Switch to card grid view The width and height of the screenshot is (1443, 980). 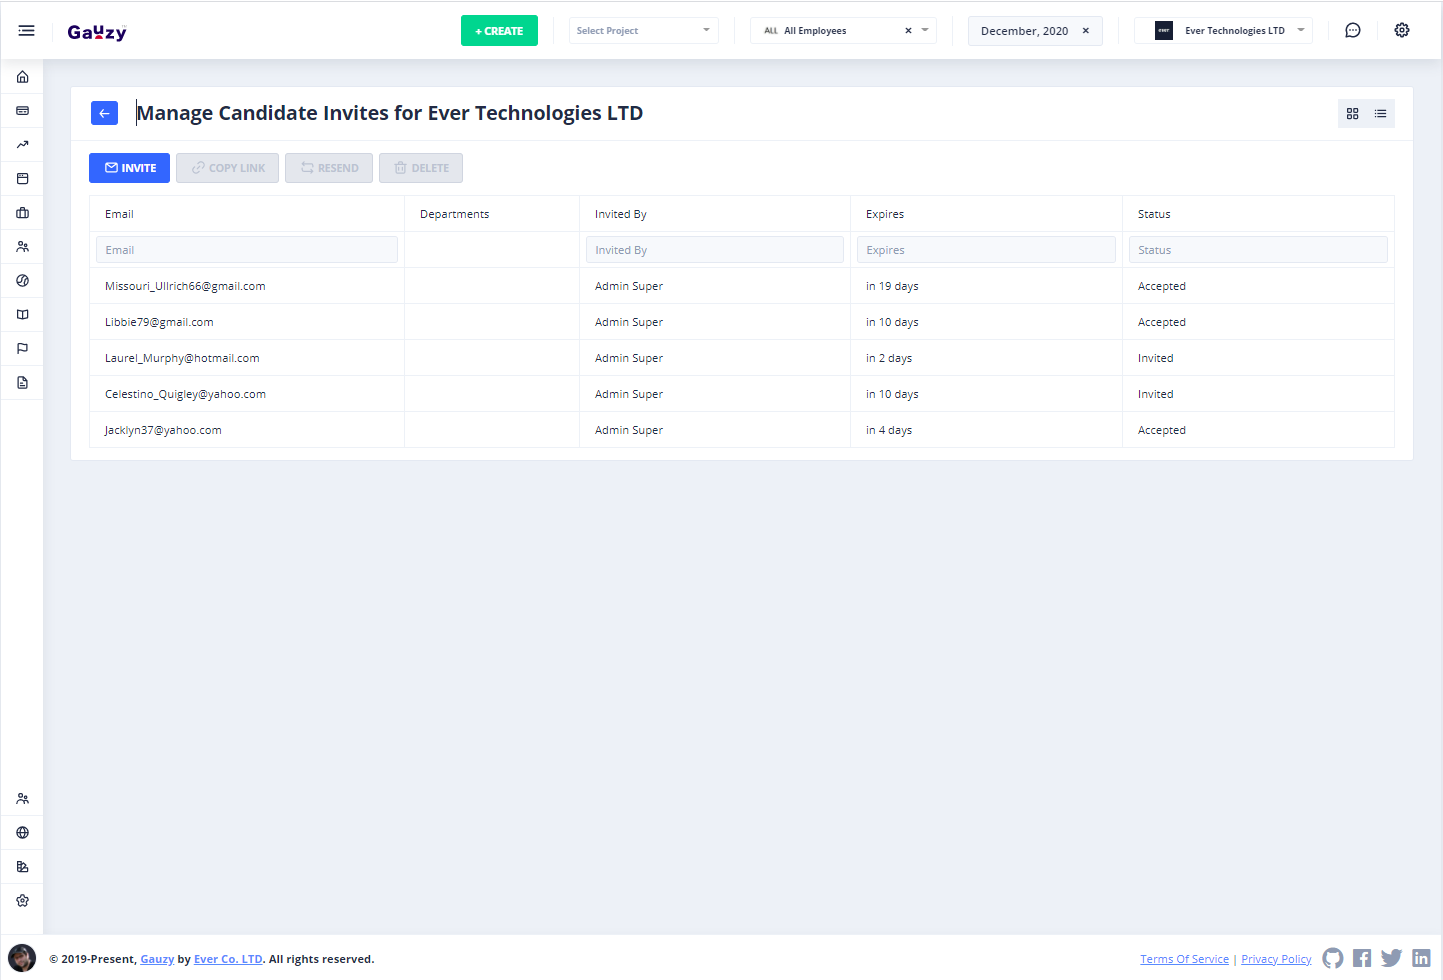point(1352,114)
